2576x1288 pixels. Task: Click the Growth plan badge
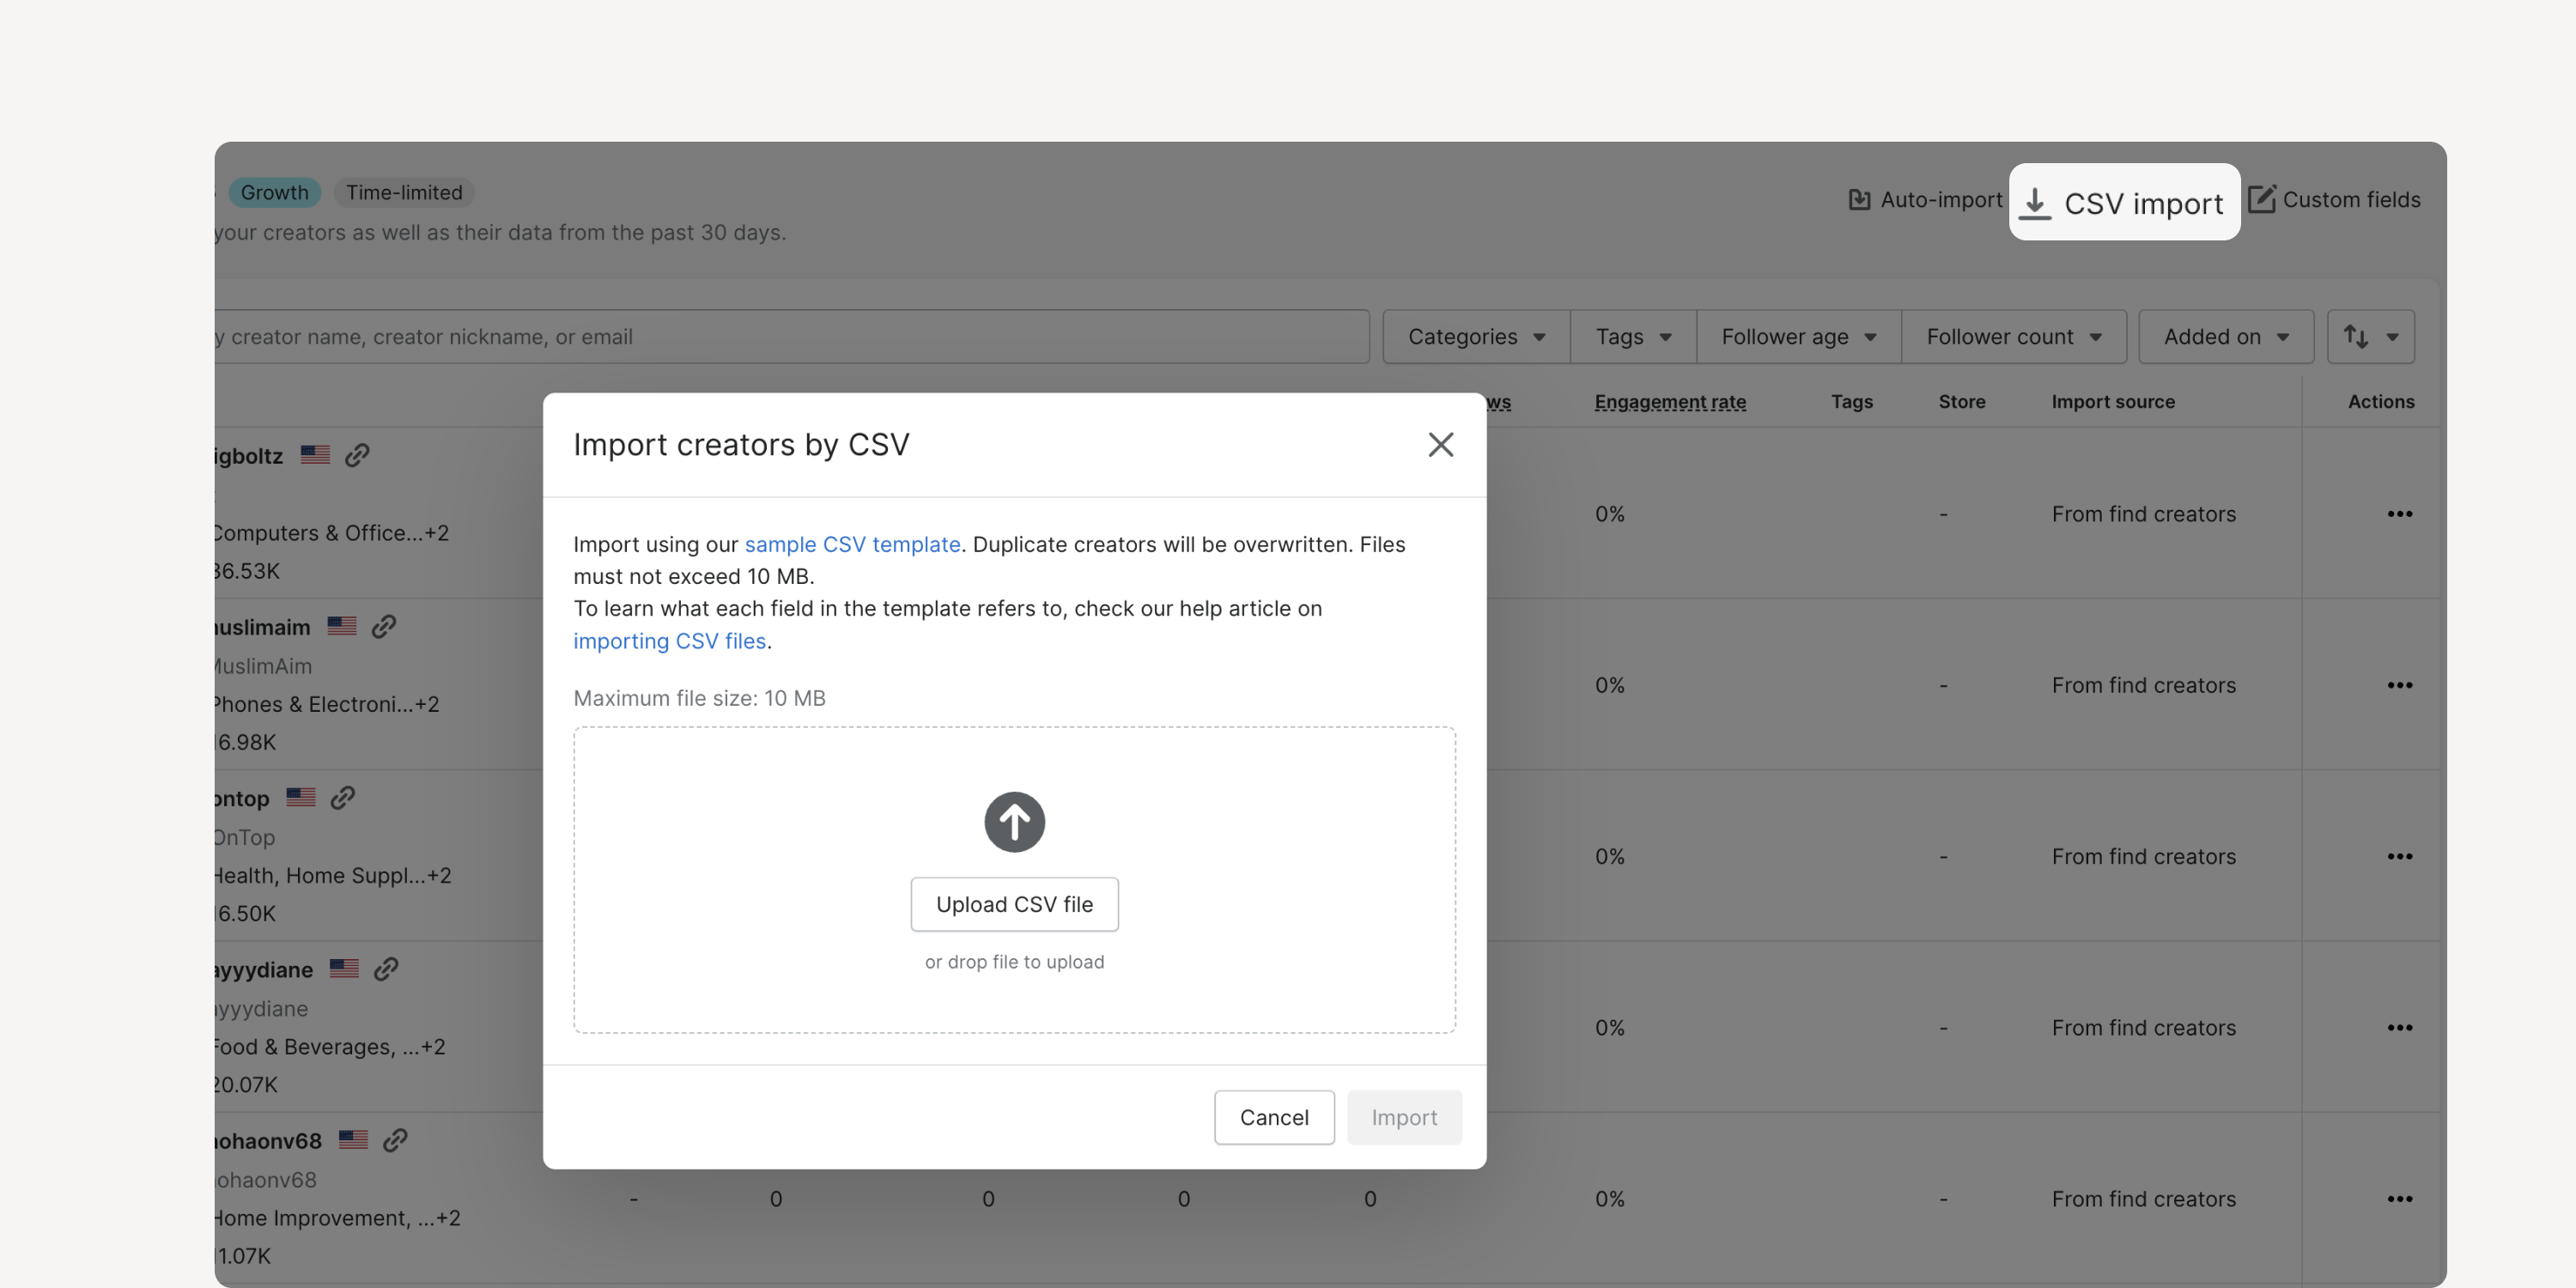tap(274, 192)
